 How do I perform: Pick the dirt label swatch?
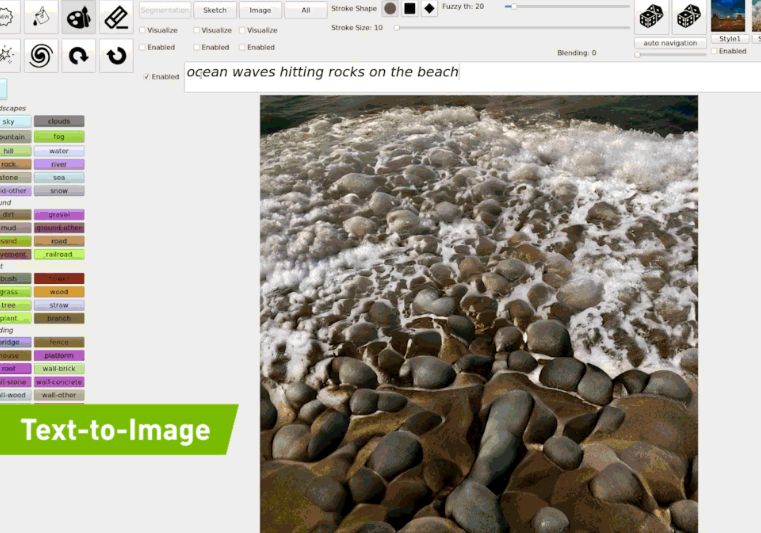tap(15, 215)
